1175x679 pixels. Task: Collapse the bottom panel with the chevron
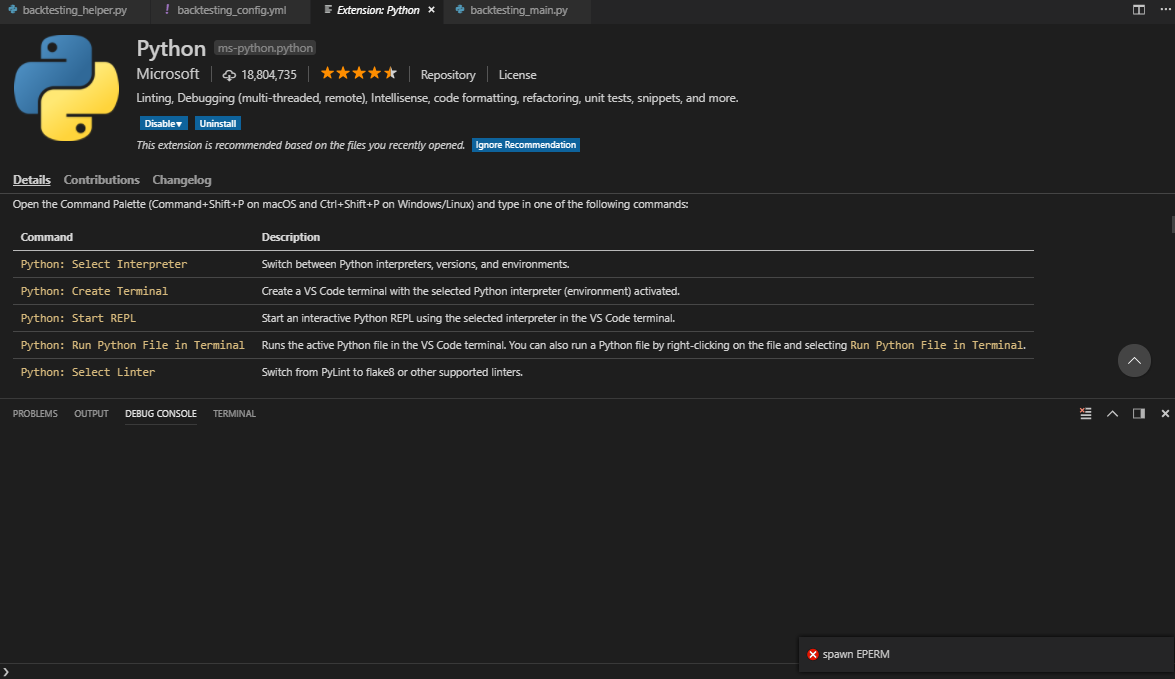point(1112,413)
